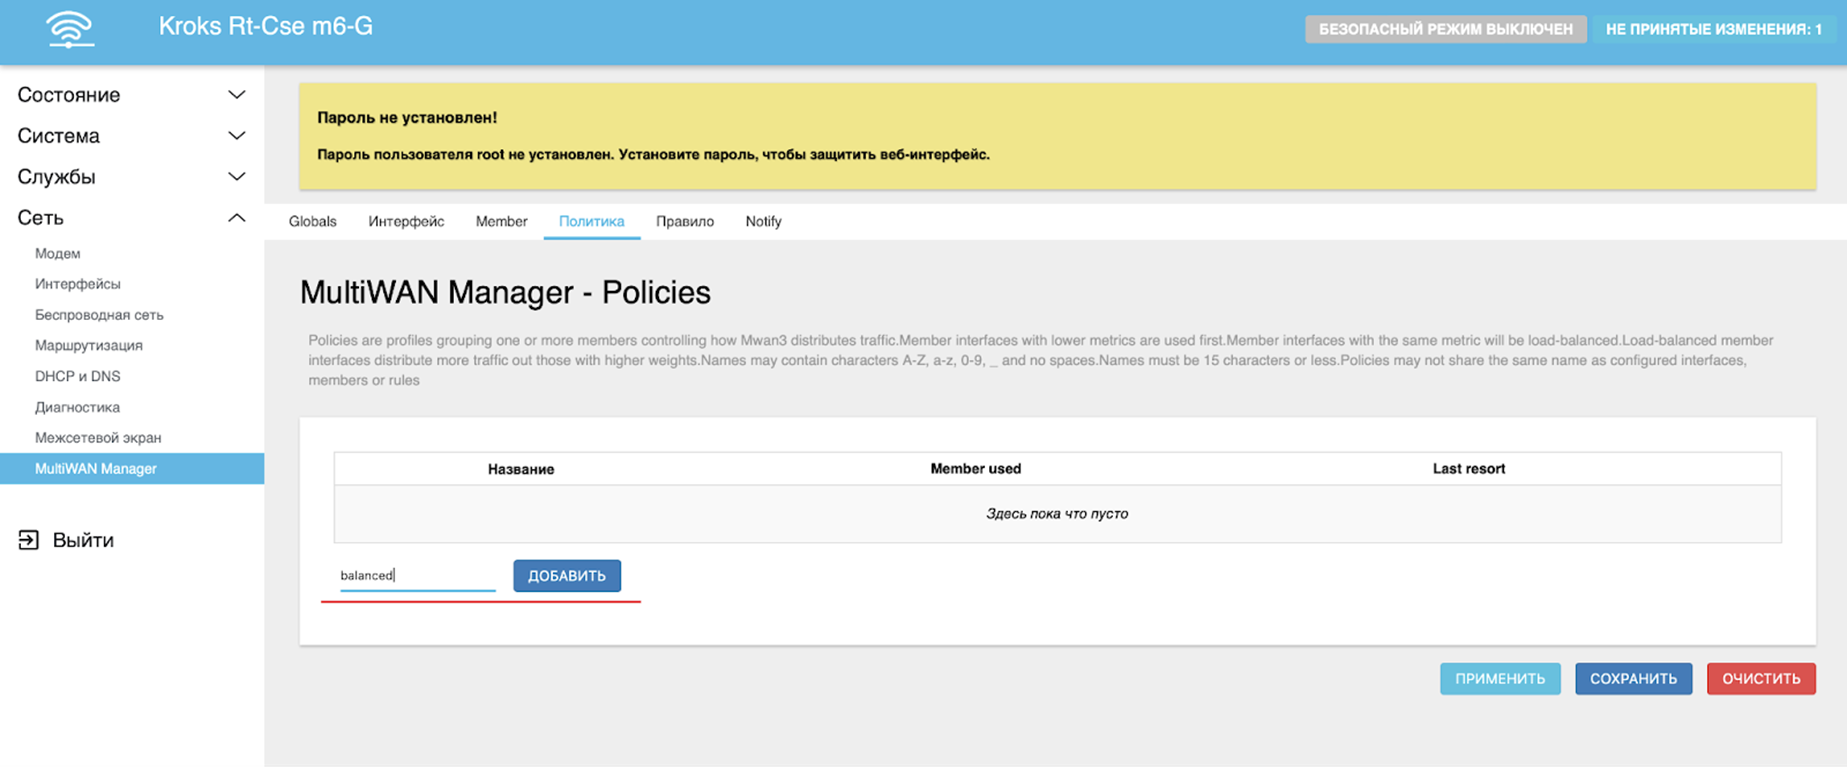Expand the Службы section arrow
Viewport: 1847px width, 767px height.
click(x=236, y=177)
